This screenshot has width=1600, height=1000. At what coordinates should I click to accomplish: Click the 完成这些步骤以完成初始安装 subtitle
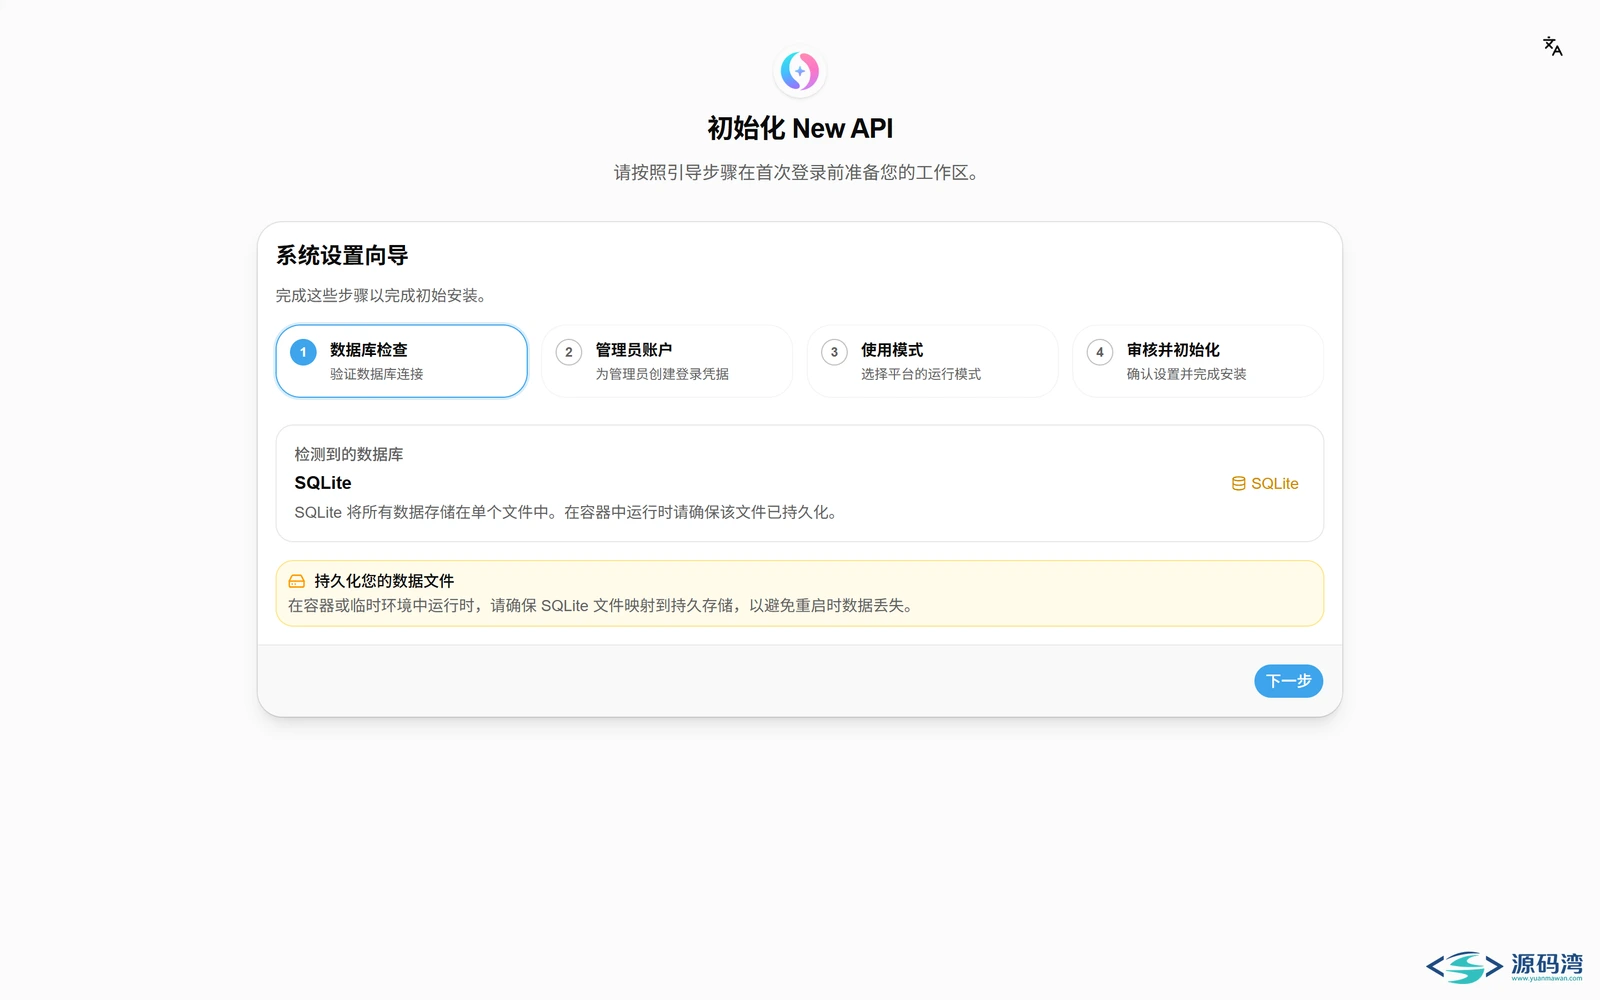coord(381,296)
